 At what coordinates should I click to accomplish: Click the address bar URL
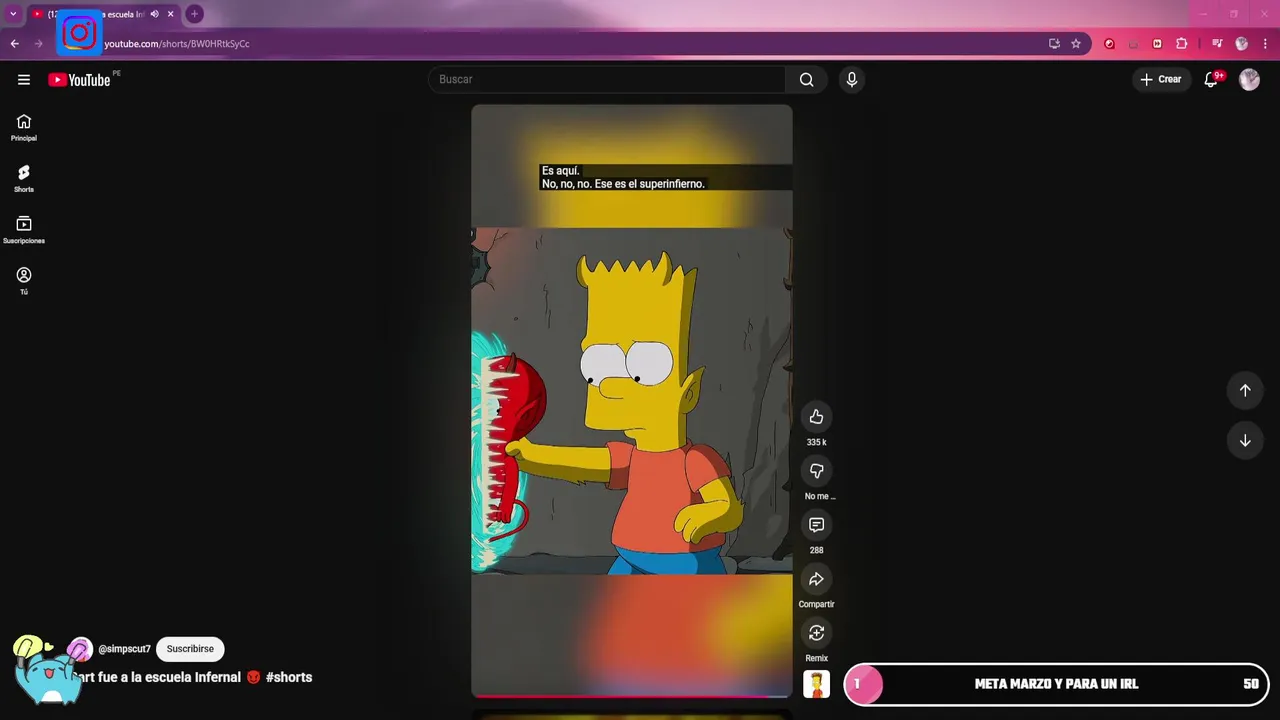(x=177, y=44)
